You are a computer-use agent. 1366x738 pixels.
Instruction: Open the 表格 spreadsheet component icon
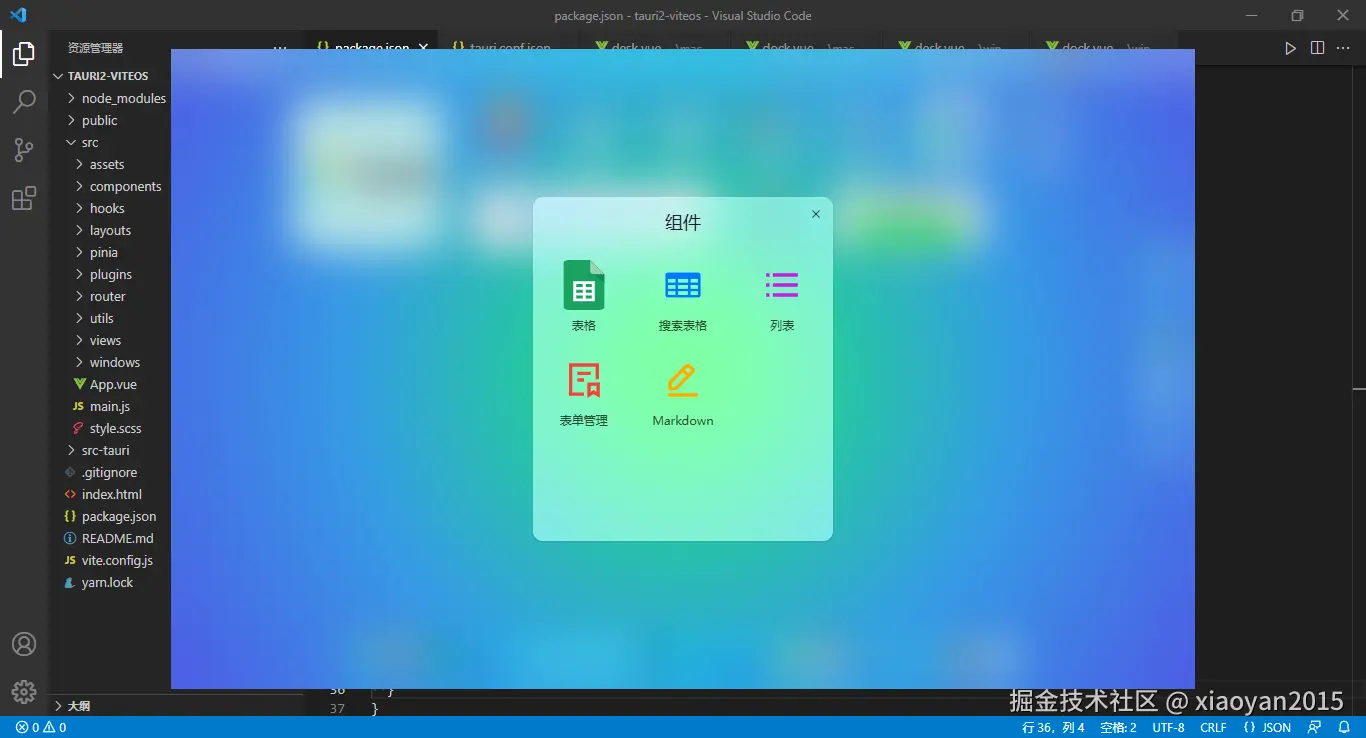point(584,285)
